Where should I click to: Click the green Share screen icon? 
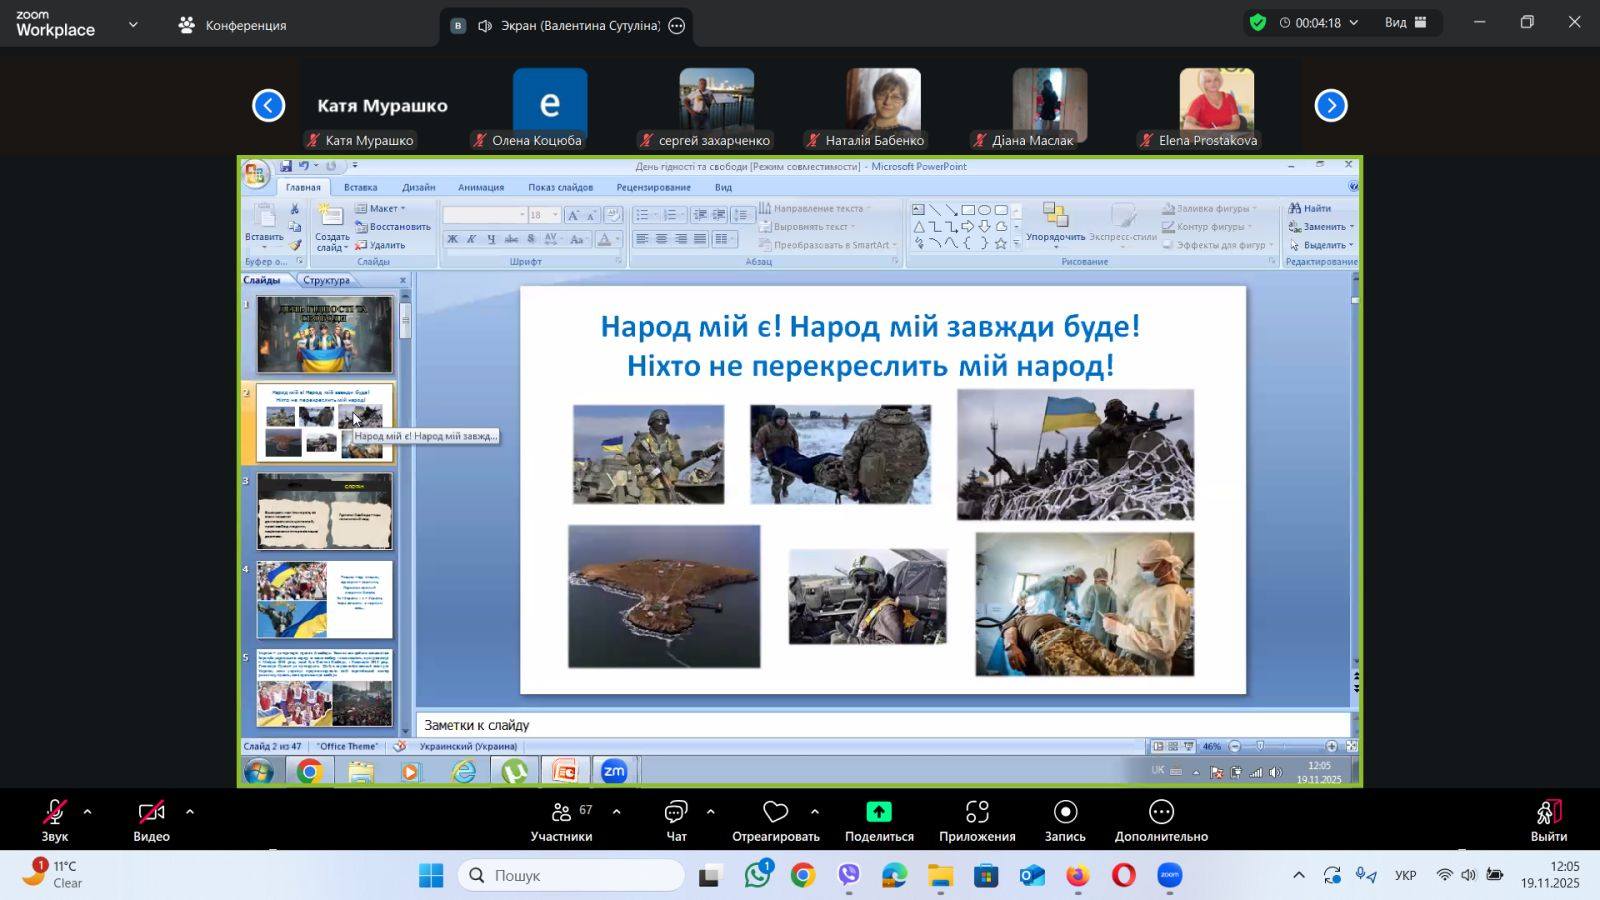(x=879, y=812)
